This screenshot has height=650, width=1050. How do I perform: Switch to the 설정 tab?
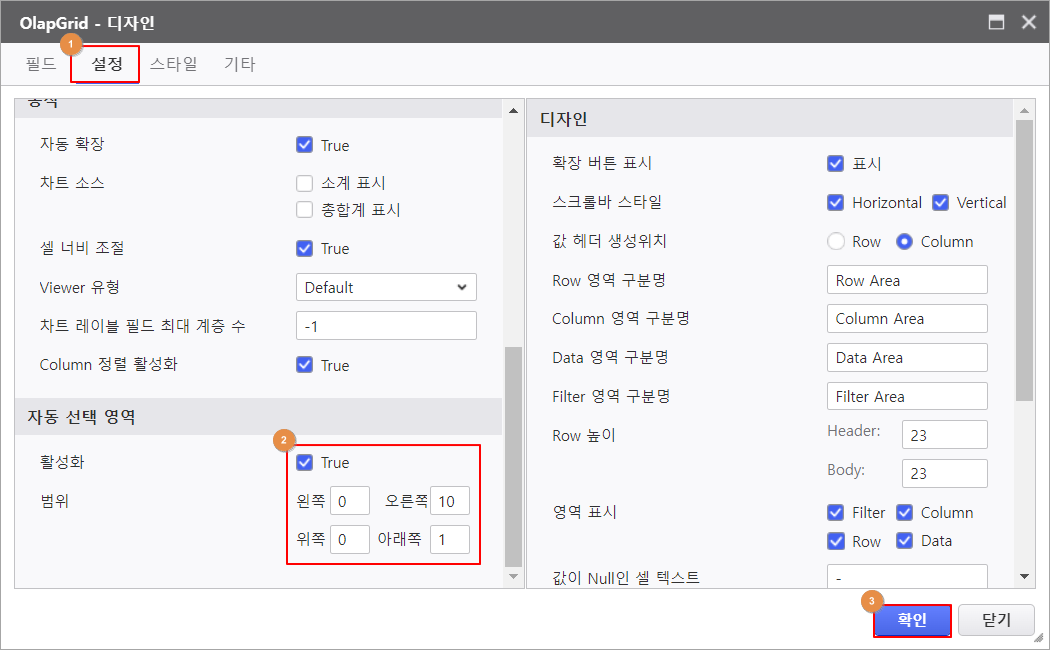[x=106, y=64]
